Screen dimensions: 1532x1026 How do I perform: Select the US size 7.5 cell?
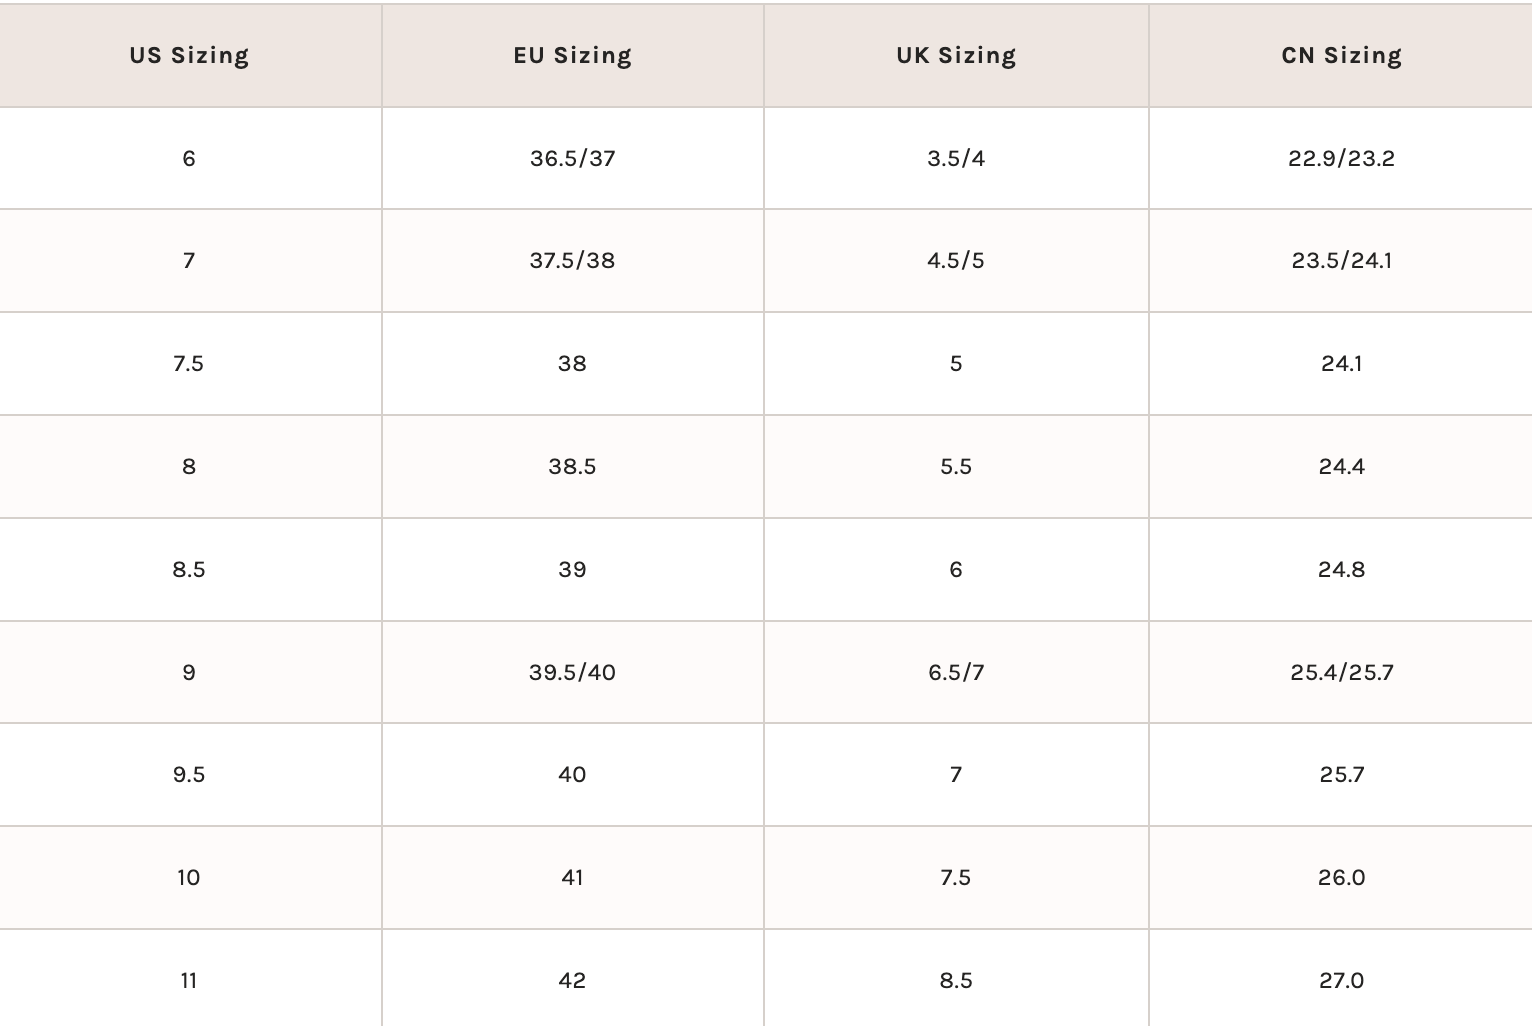[x=189, y=363]
